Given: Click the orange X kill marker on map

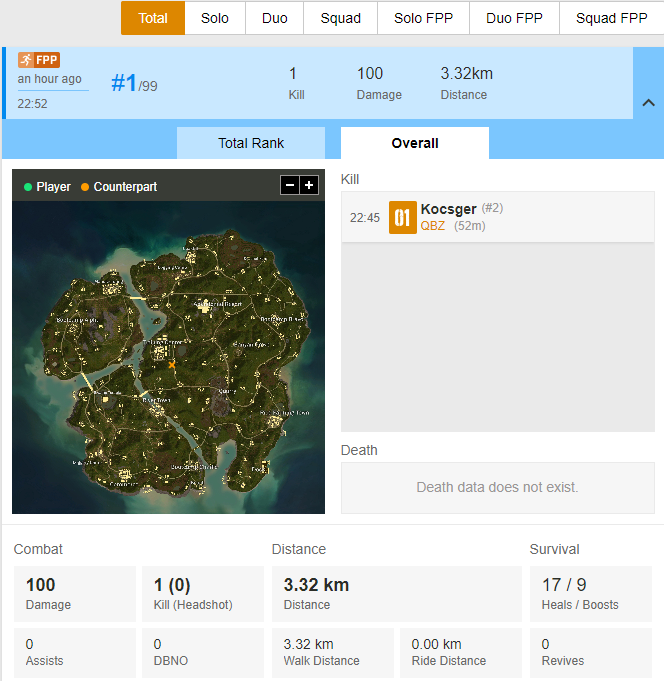Looking at the screenshot, I should coord(172,365).
